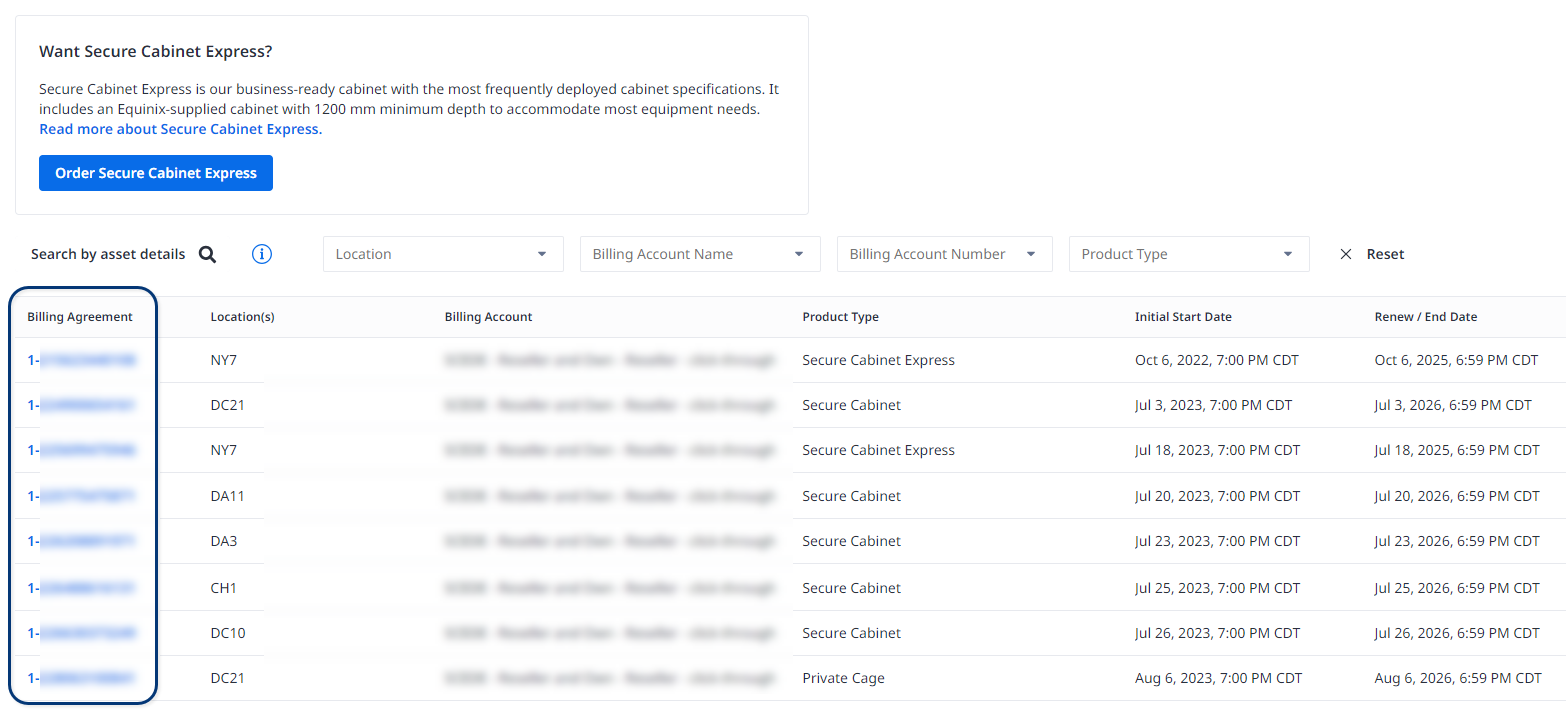
Task: Open the info icon beside the search
Action: (x=262, y=254)
